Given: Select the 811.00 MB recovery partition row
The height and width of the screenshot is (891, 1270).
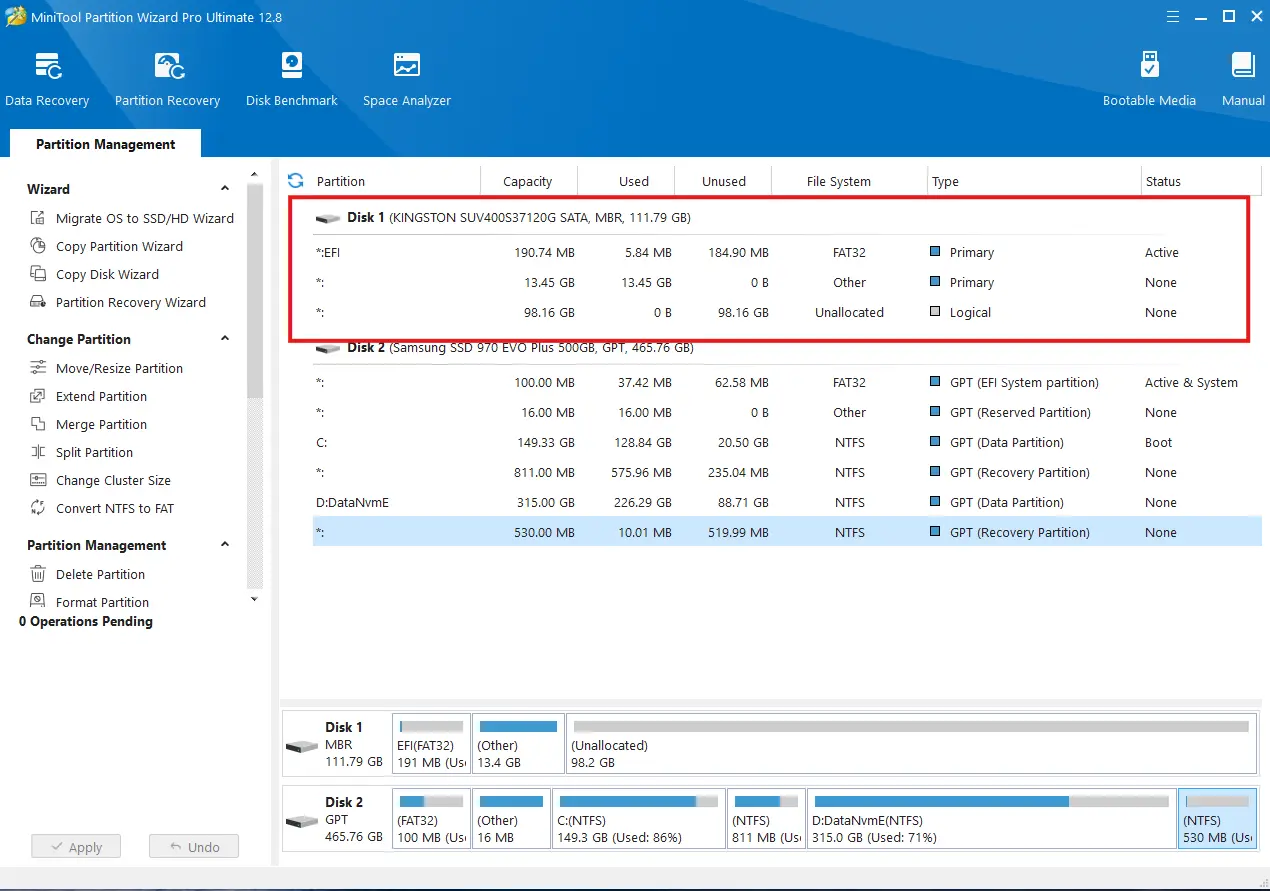Looking at the screenshot, I should (x=787, y=473).
